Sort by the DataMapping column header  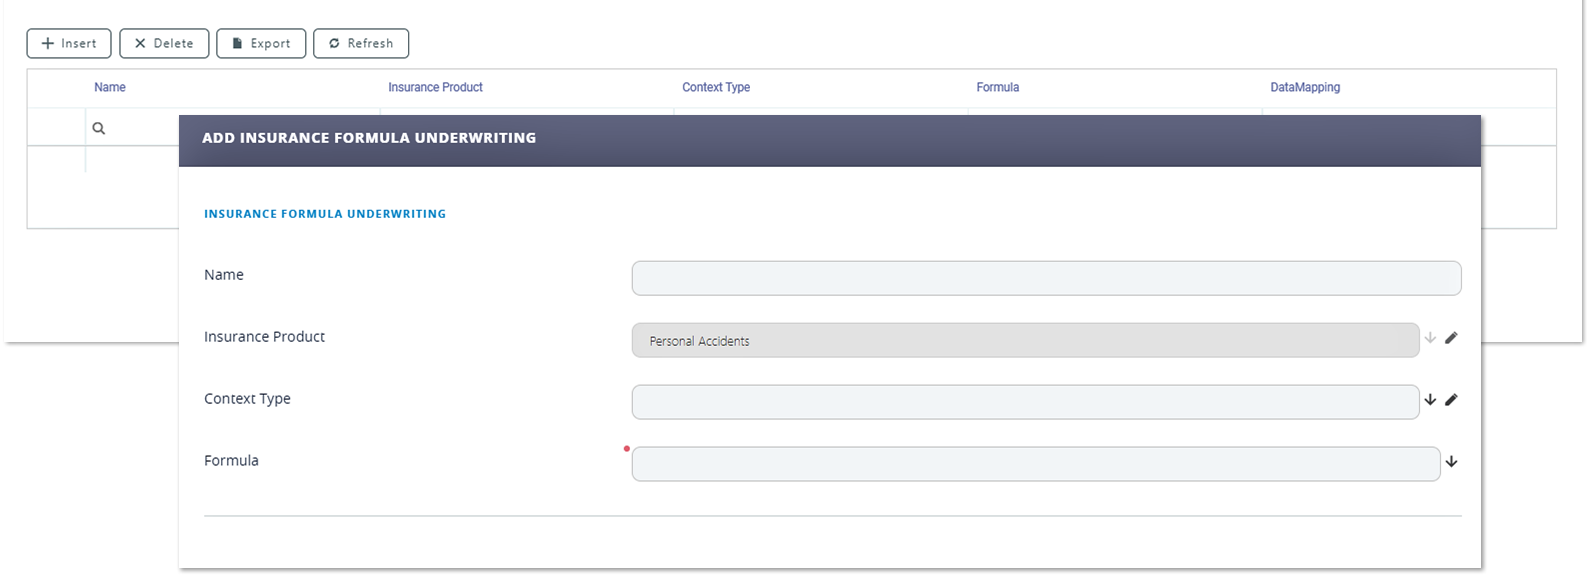1305,88
